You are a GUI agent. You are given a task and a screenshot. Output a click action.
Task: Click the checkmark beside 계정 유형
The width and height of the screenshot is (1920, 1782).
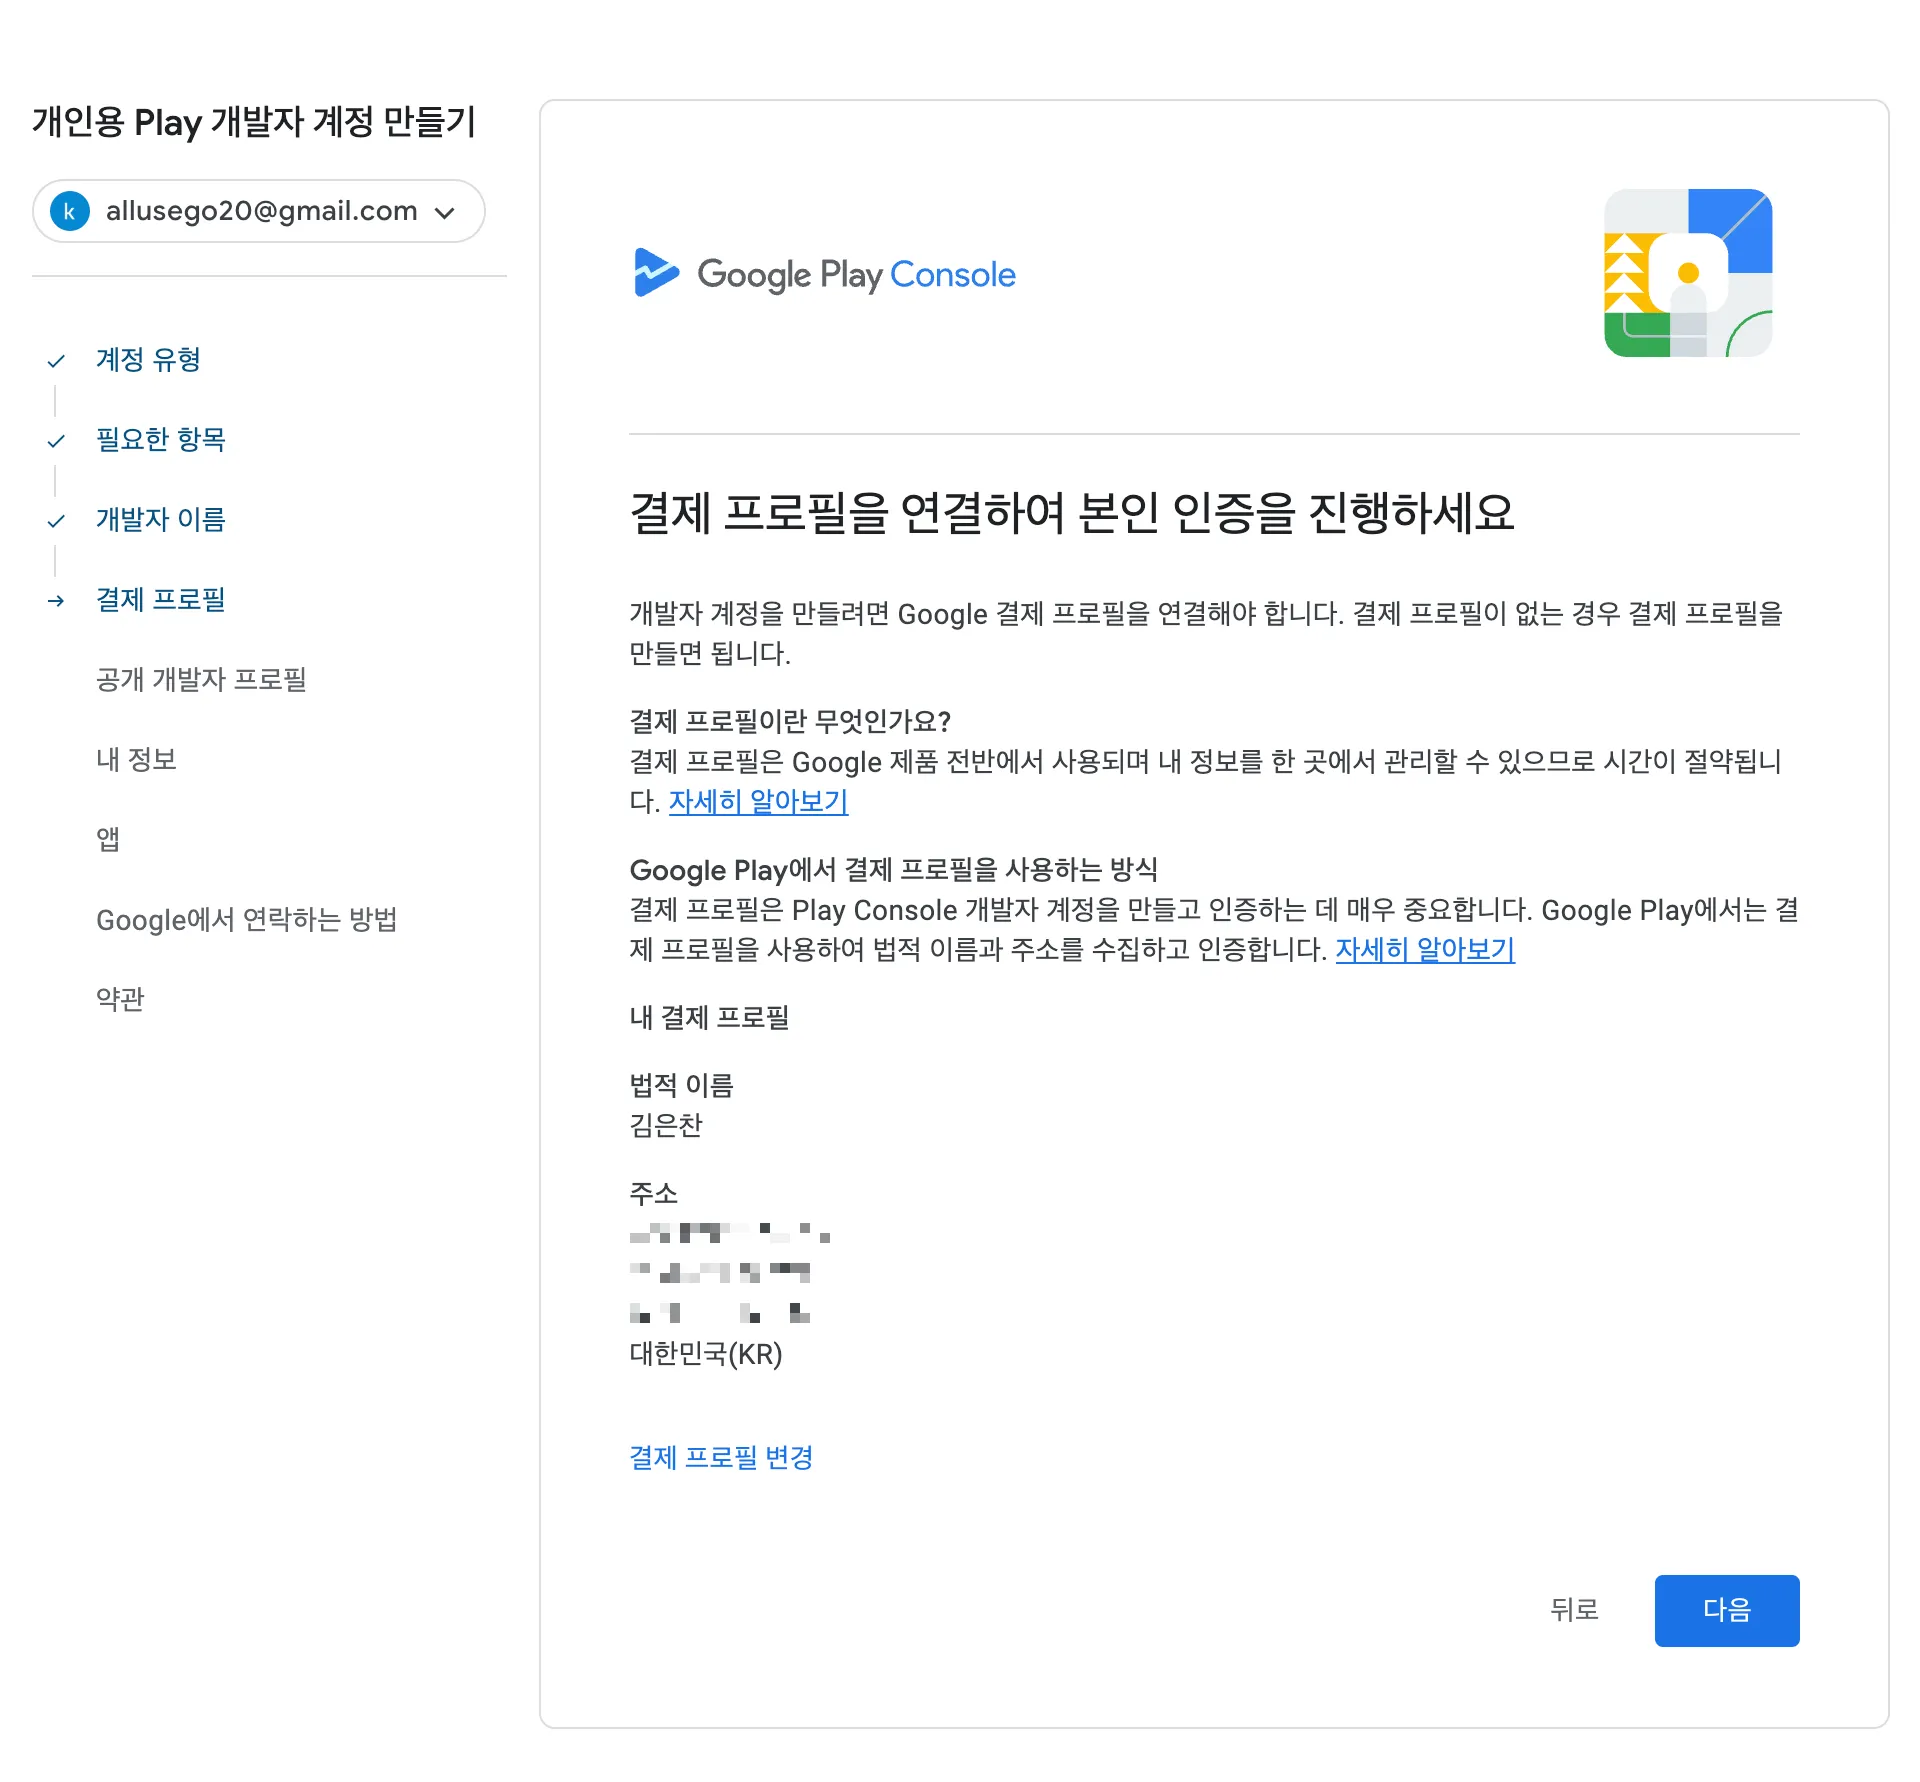click(56, 361)
